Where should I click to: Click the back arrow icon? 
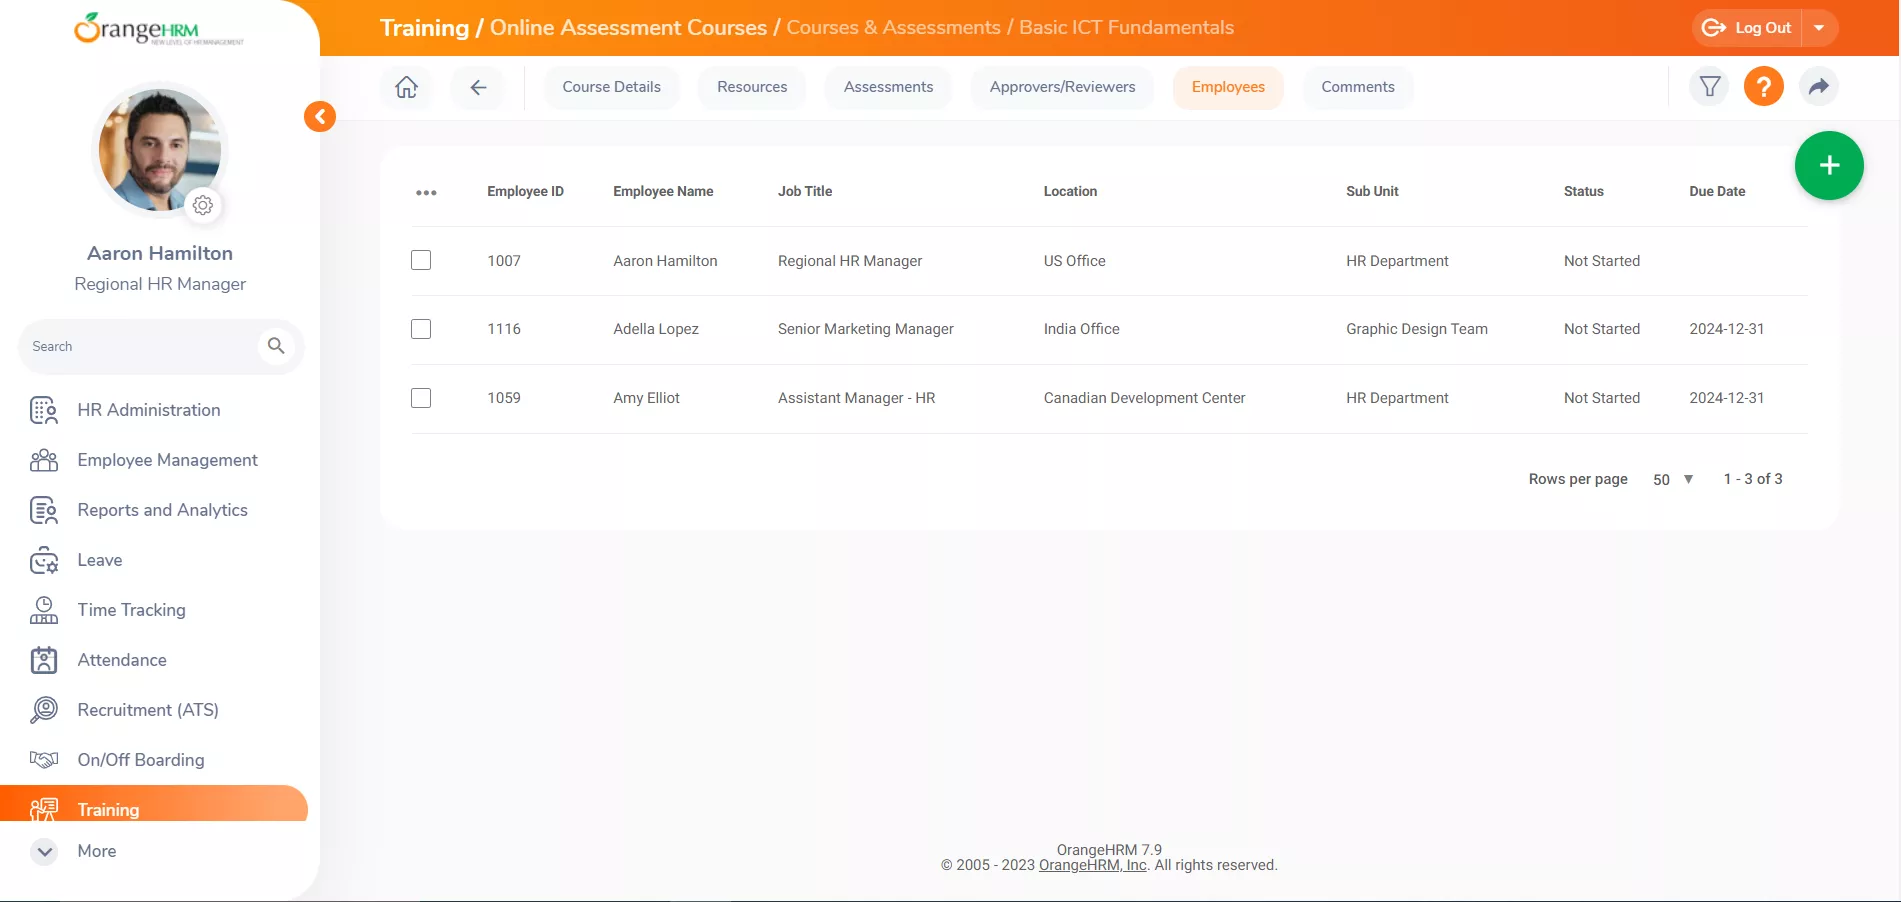point(478,87)
